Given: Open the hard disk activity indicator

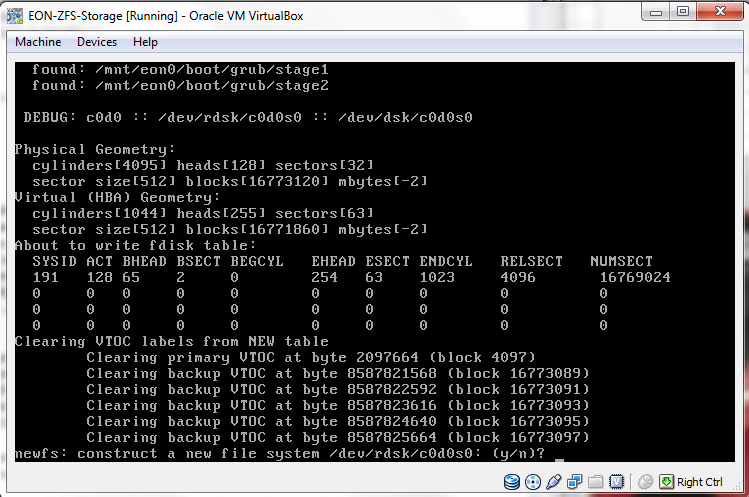Looking at the screenshot, I should point(512,482).
